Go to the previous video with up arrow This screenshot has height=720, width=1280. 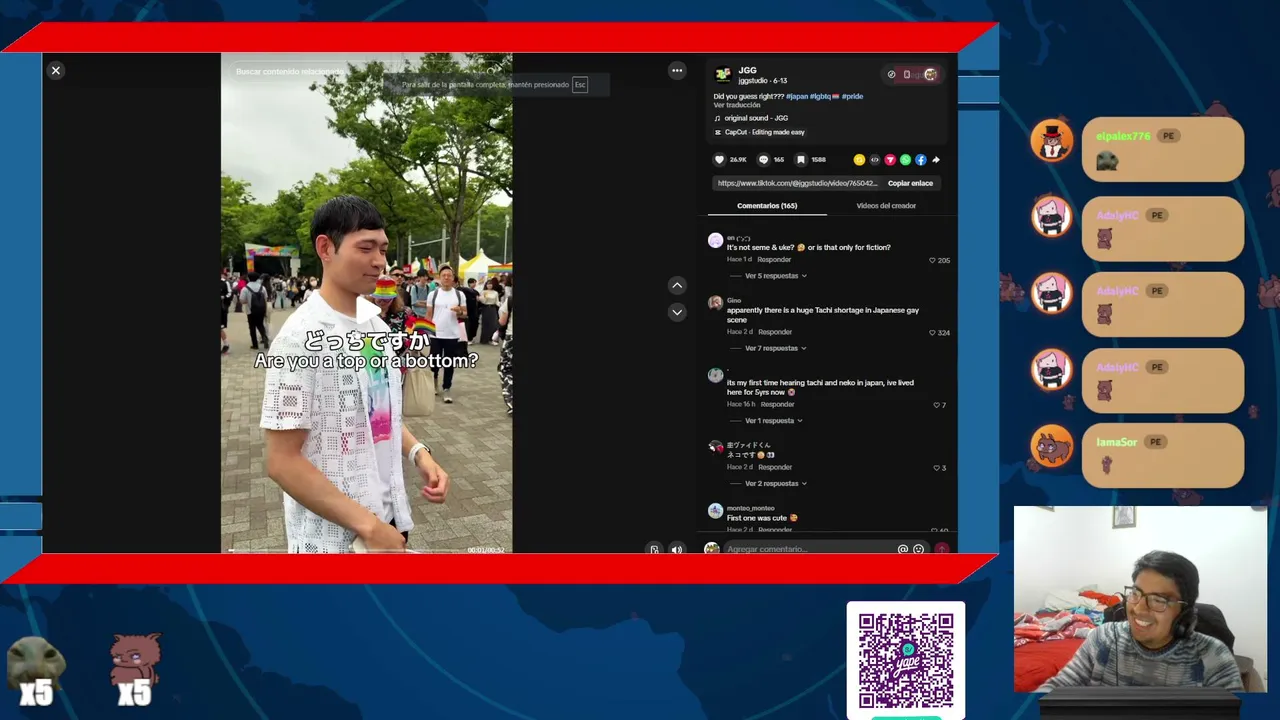tap(677, 285)
